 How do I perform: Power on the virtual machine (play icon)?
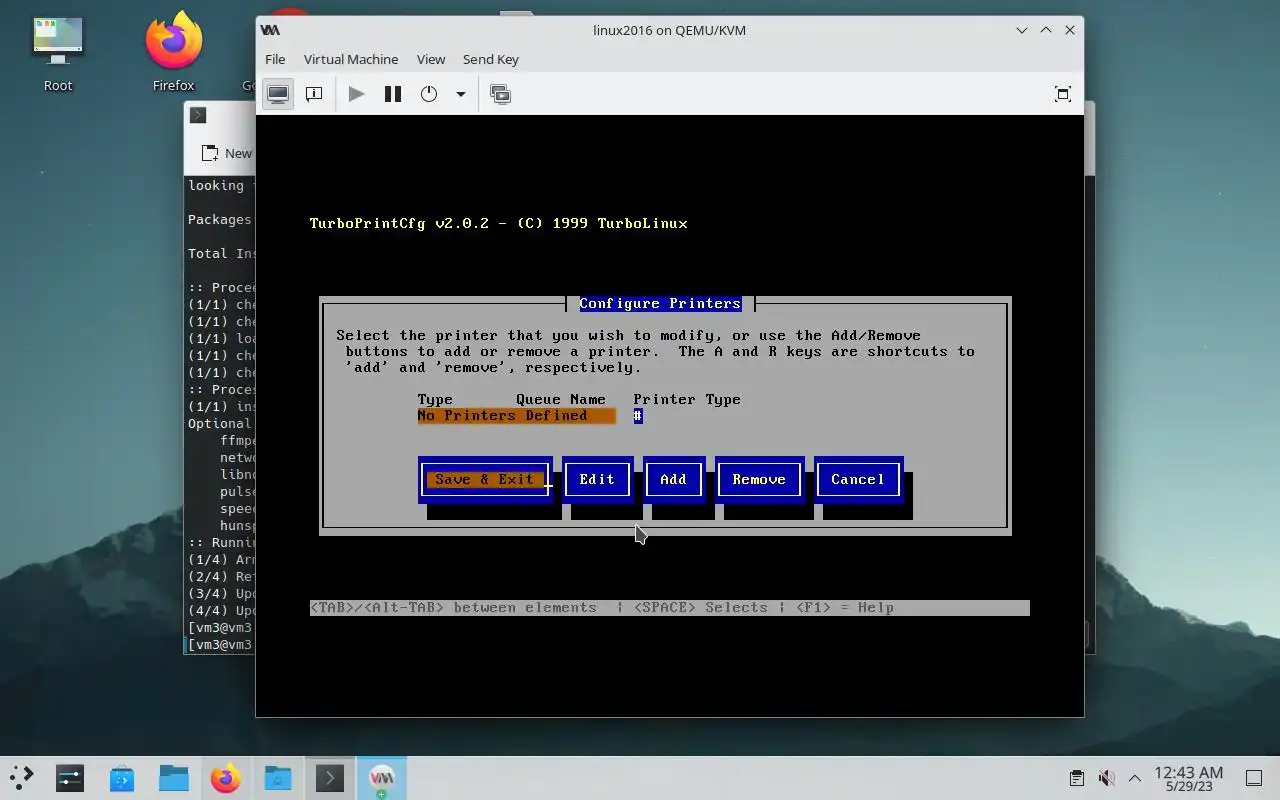(356, 94)
